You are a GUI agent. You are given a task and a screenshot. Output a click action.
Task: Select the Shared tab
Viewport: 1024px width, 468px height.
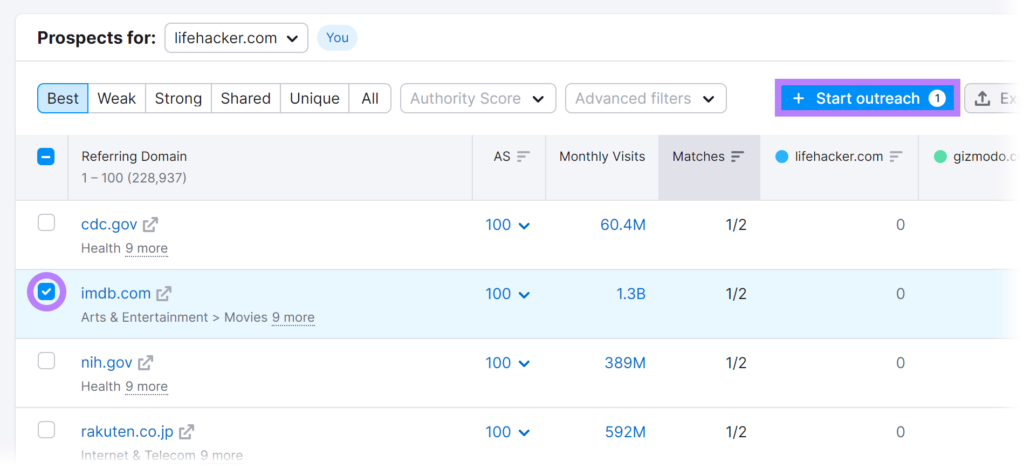pos(246,99)
